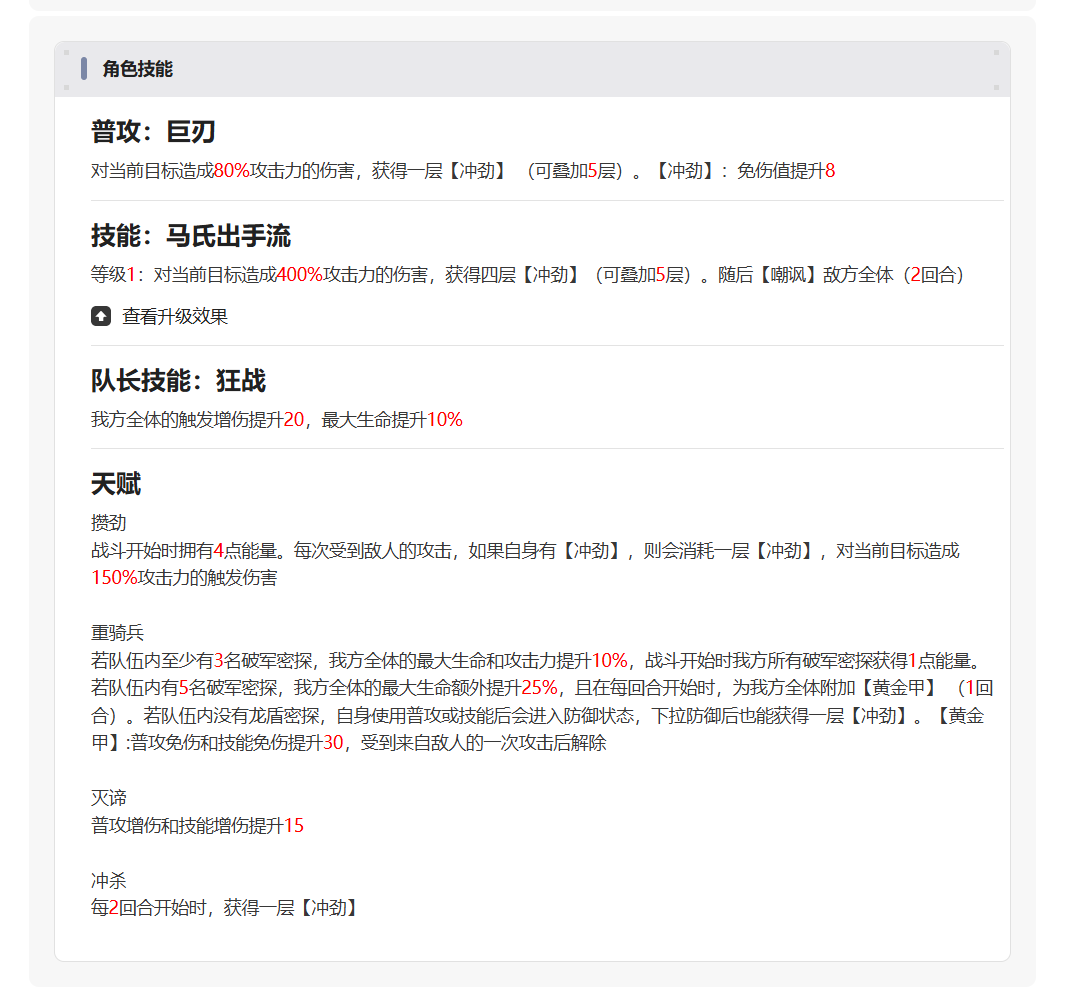Select the 技能：马氏出手流 heading
Image resolution: width=1065 pixels, height=1008 pixels.
(x=191, y=236)
